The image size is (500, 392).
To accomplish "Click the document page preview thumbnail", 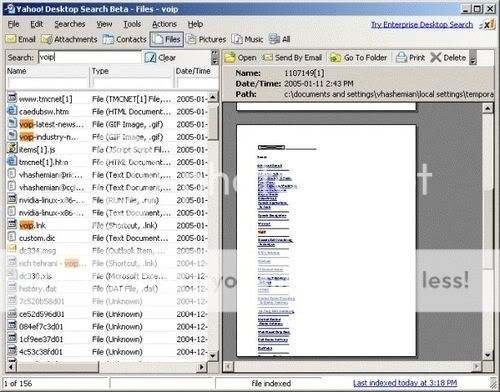I will (x=326, y=240).
